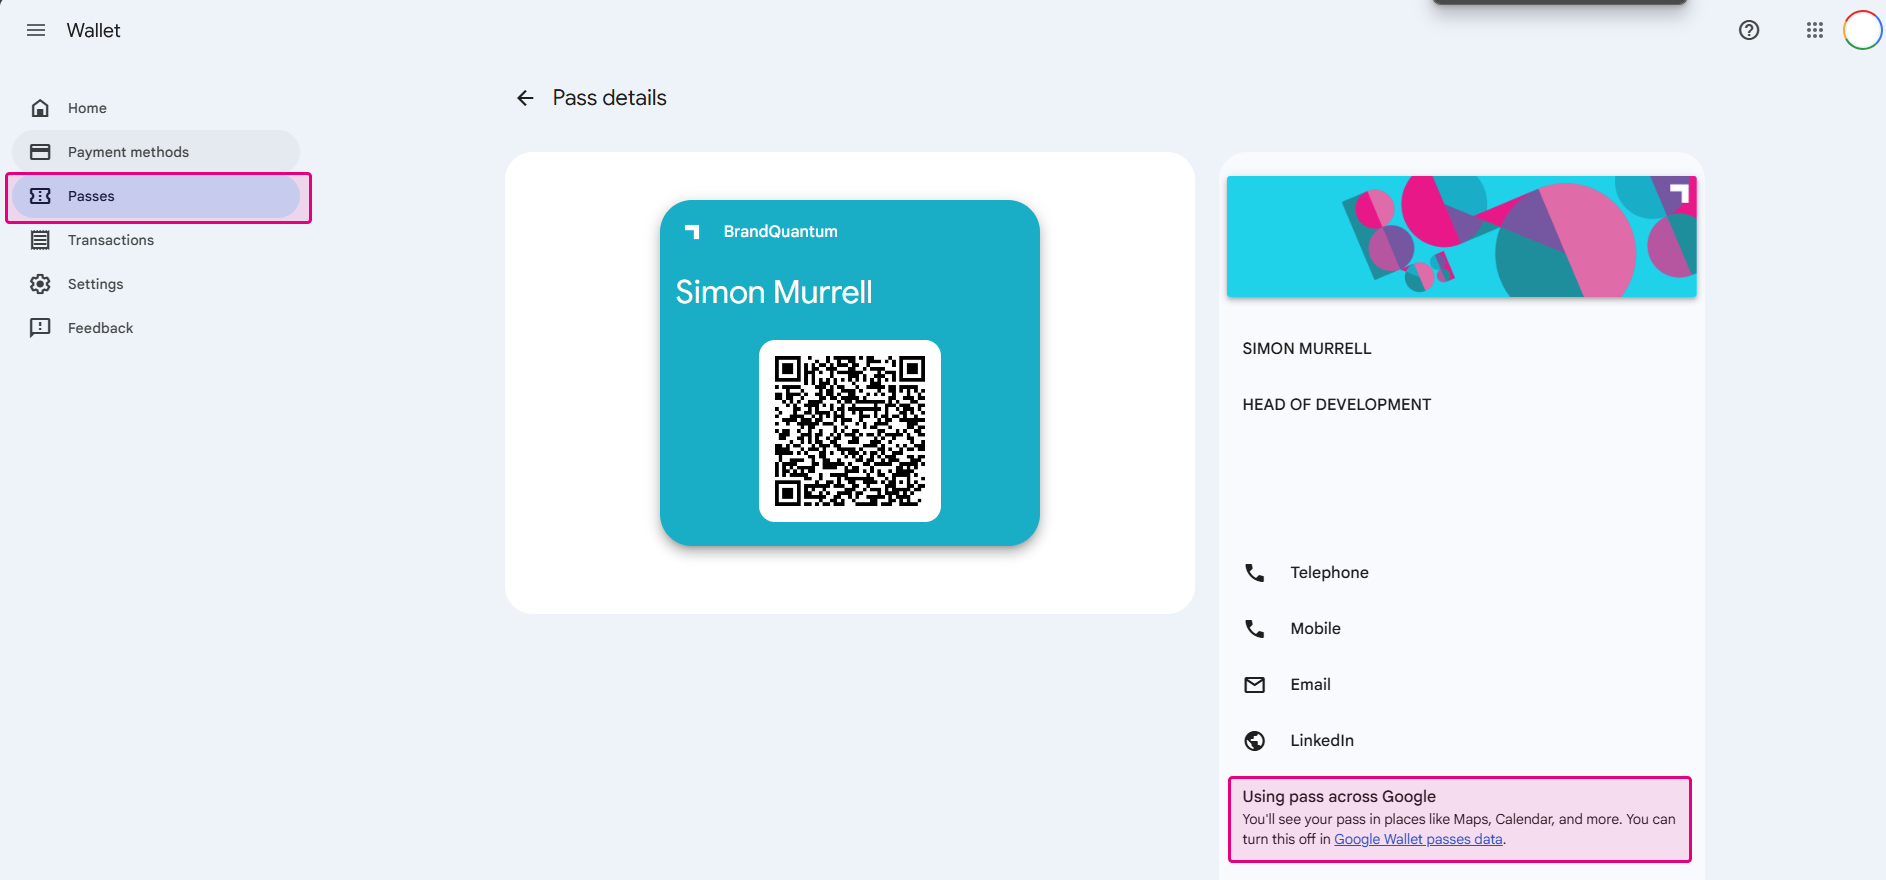1886x880 pixels.
Task: Open Payment methods in sidebar
Action: [156, 152]
